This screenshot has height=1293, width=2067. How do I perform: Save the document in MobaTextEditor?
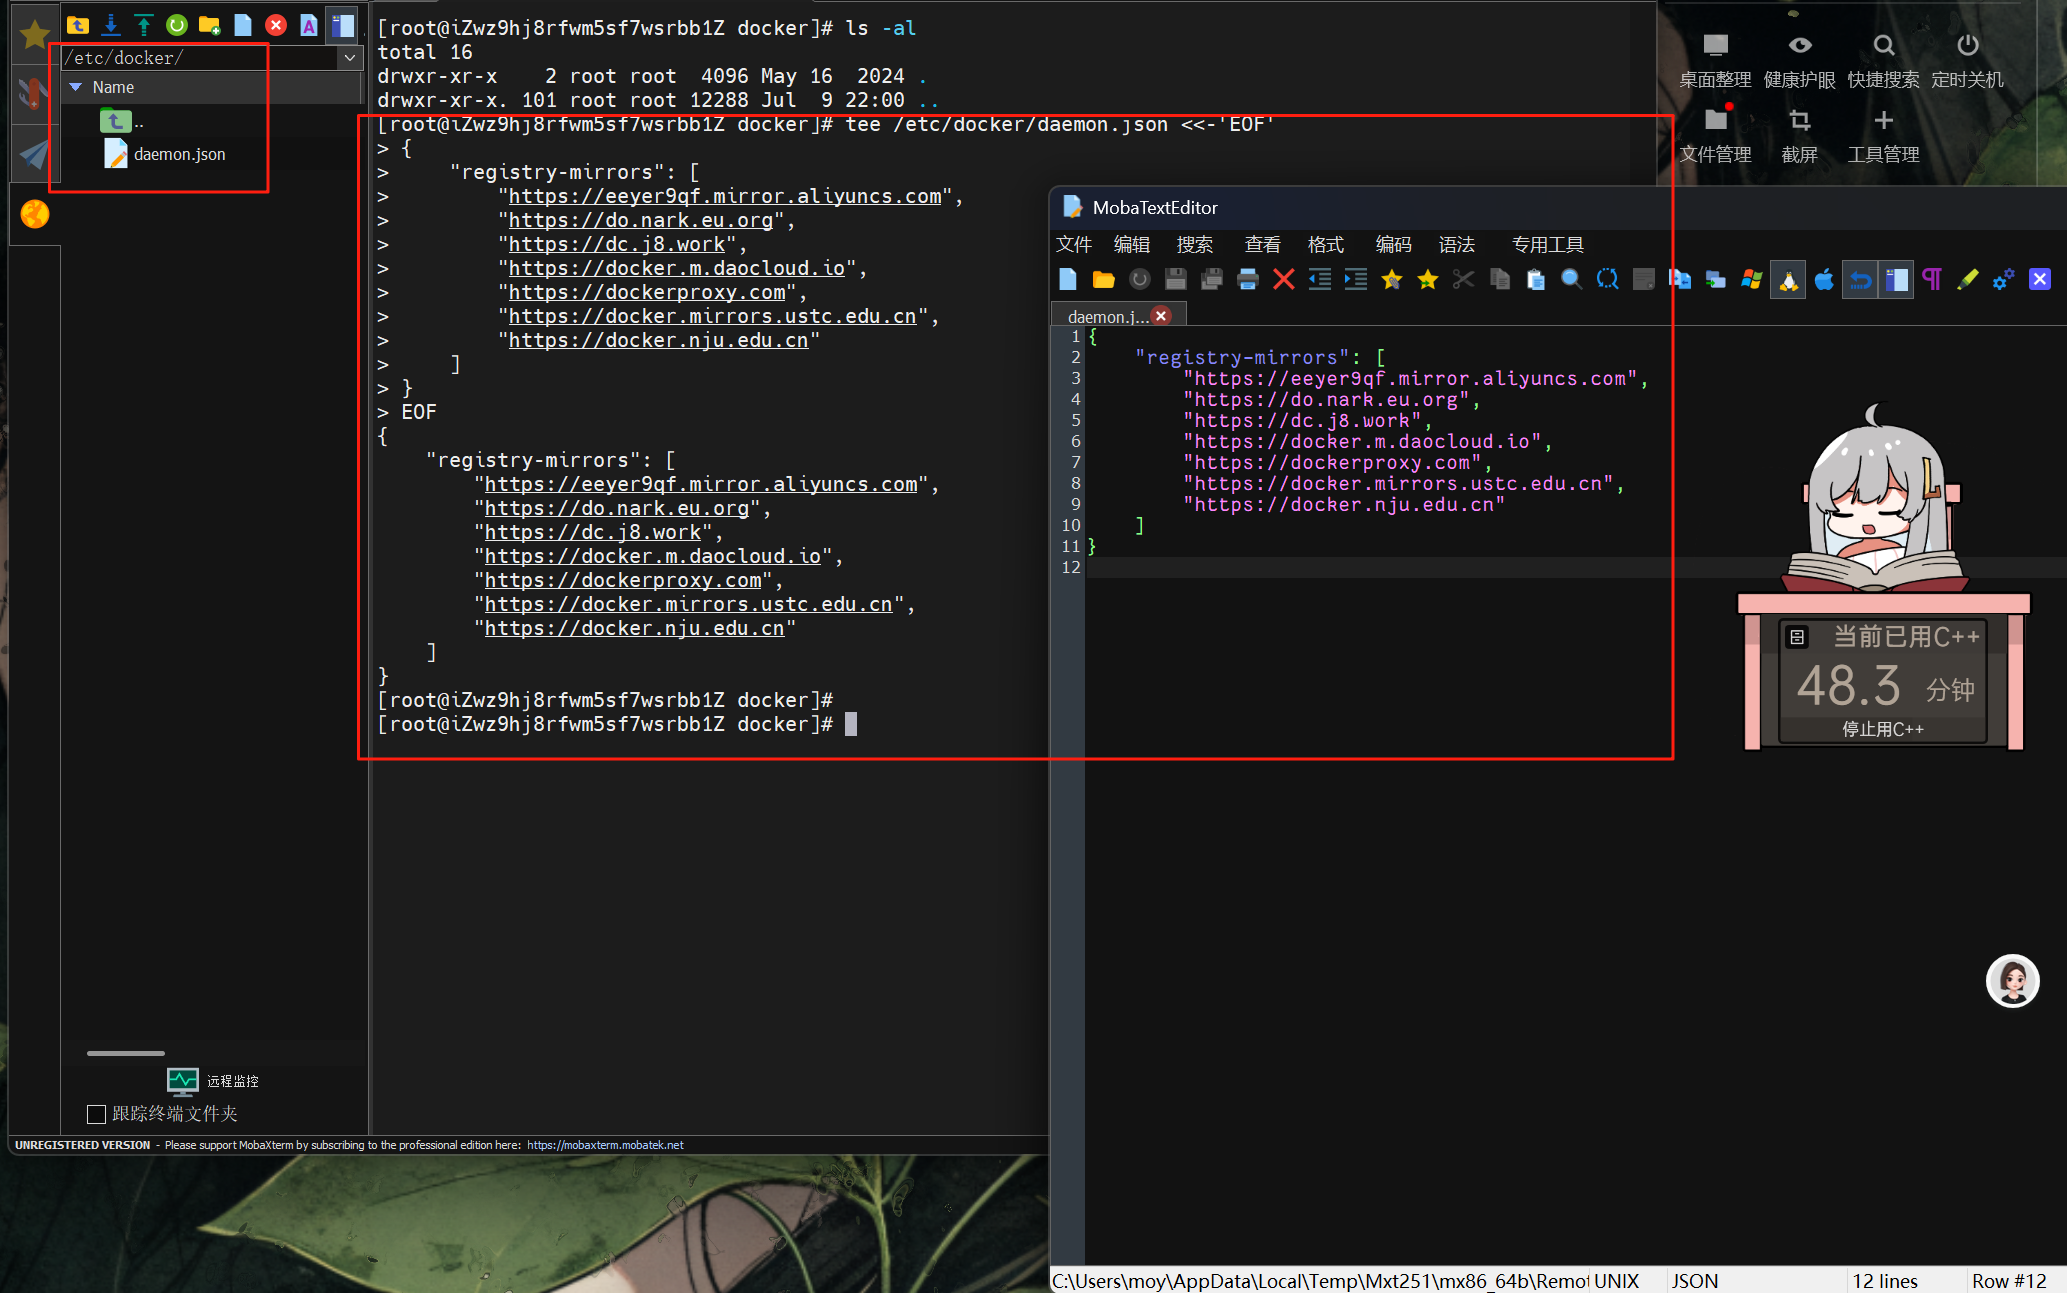[1176, 279]
